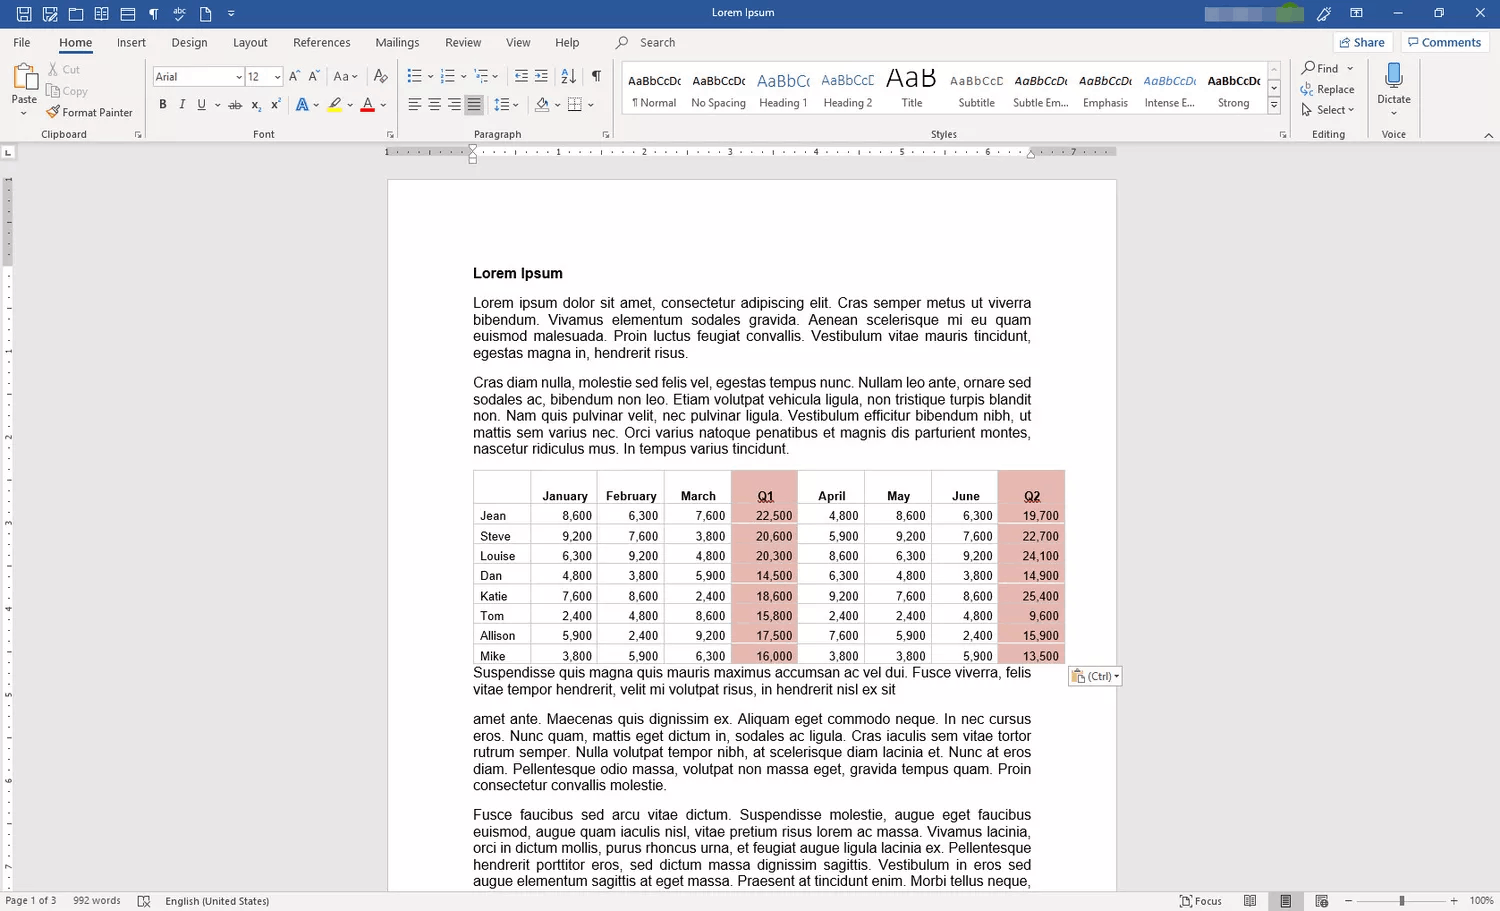Screen dimensions: 1500x911
Task: Toggle Bold formatting
Action: coord(162,104)
